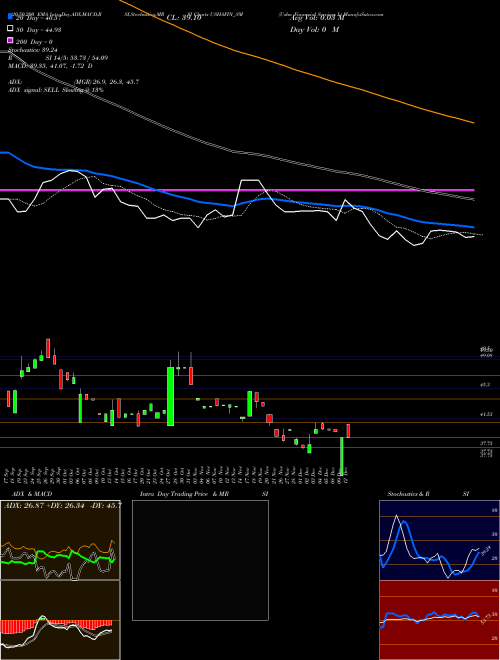The image size is (500, 660).
Task: Click the 45.3 price axis label
Action: pyautogui.click(x=486, y=385)
